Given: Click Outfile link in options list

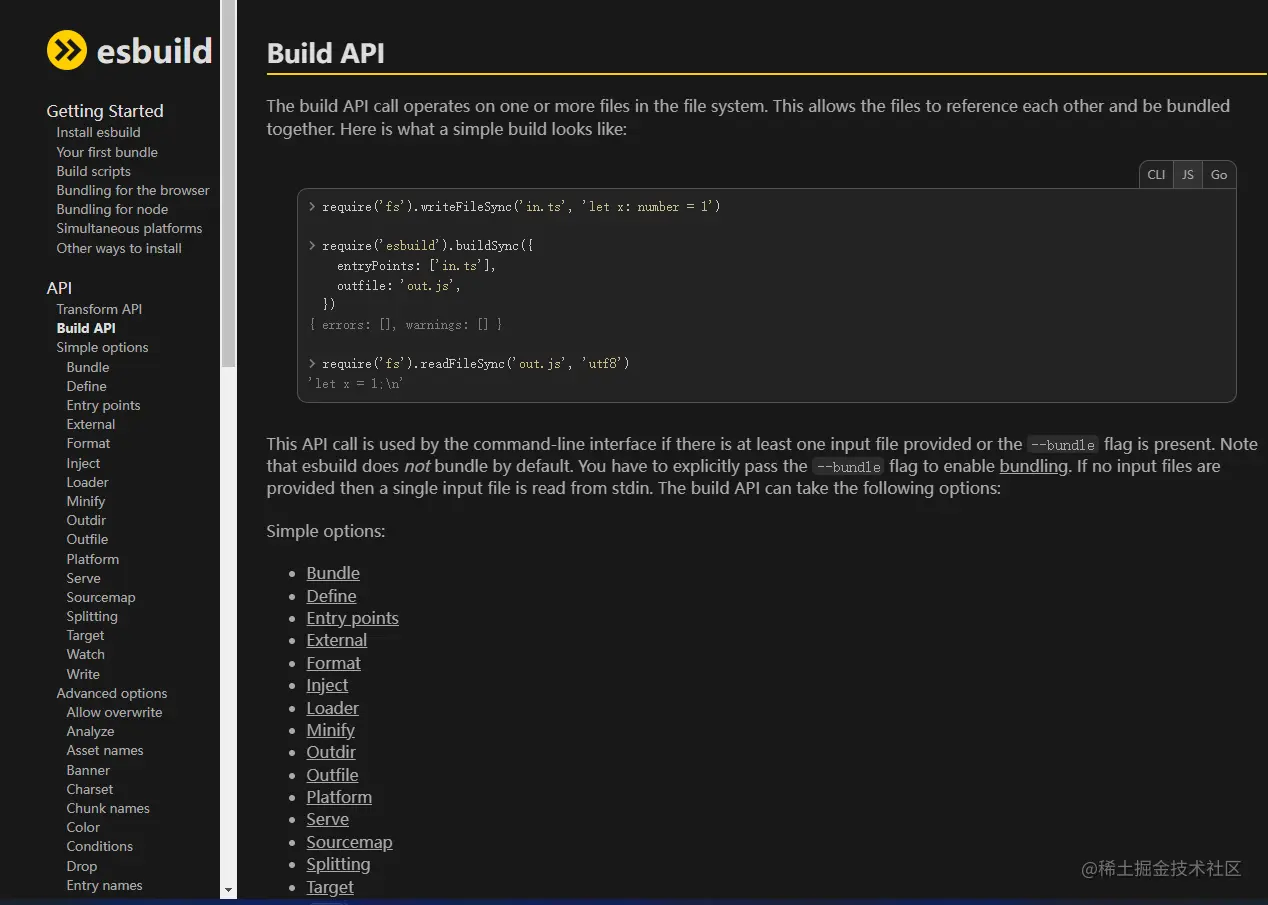Looking at the screenshot, I should click(x=332, y=775).
